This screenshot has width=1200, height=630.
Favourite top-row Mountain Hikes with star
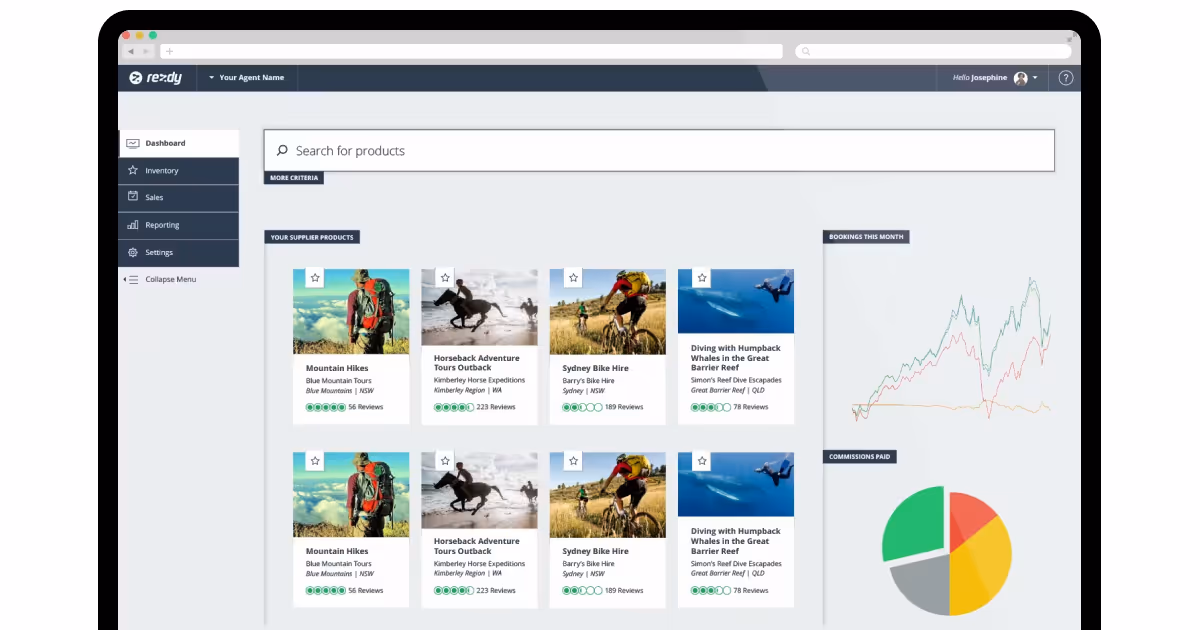coord(315,278)
